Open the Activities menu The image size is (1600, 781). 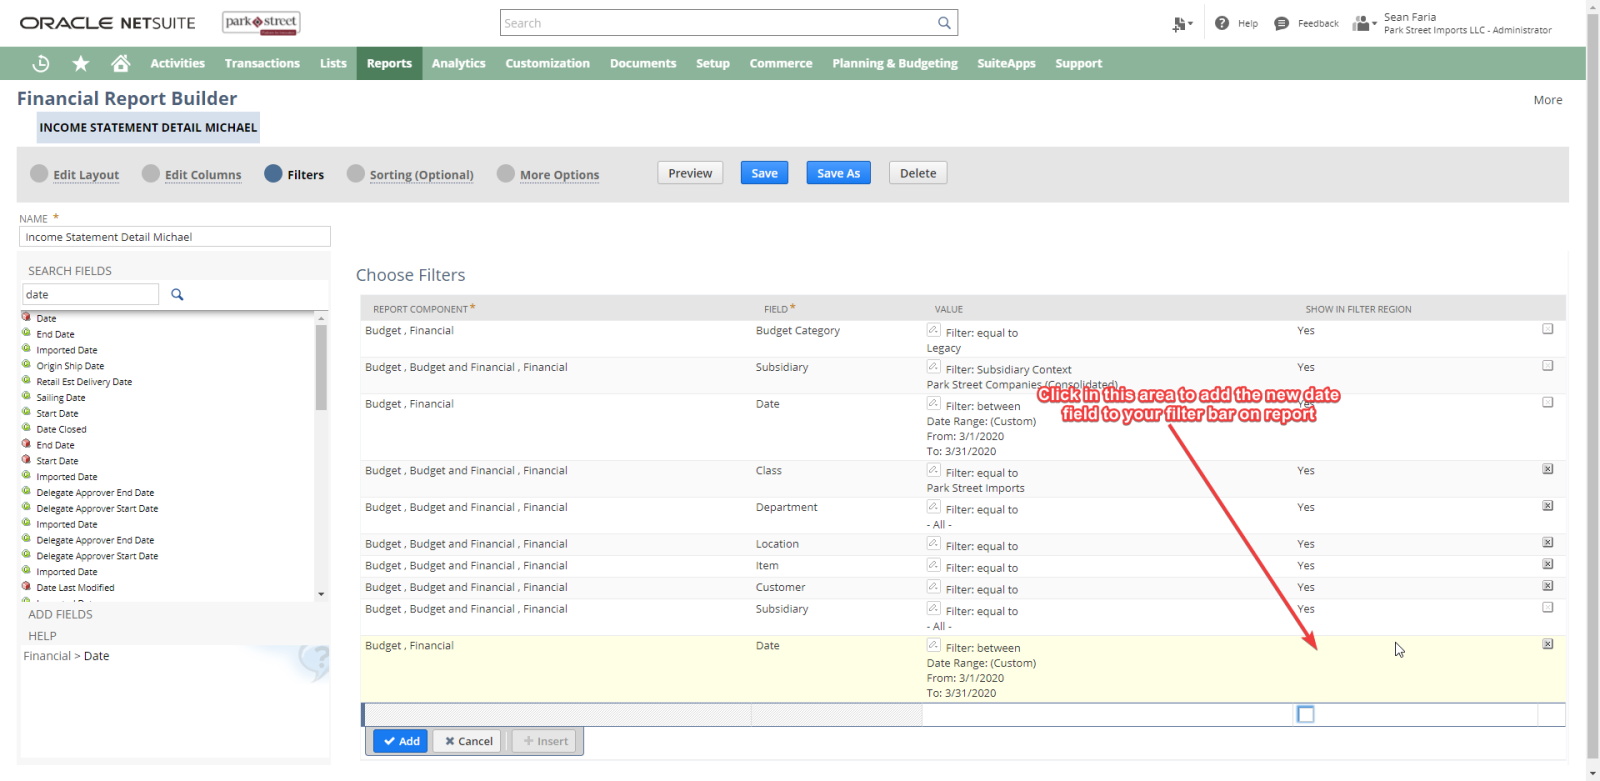point(178,63)
